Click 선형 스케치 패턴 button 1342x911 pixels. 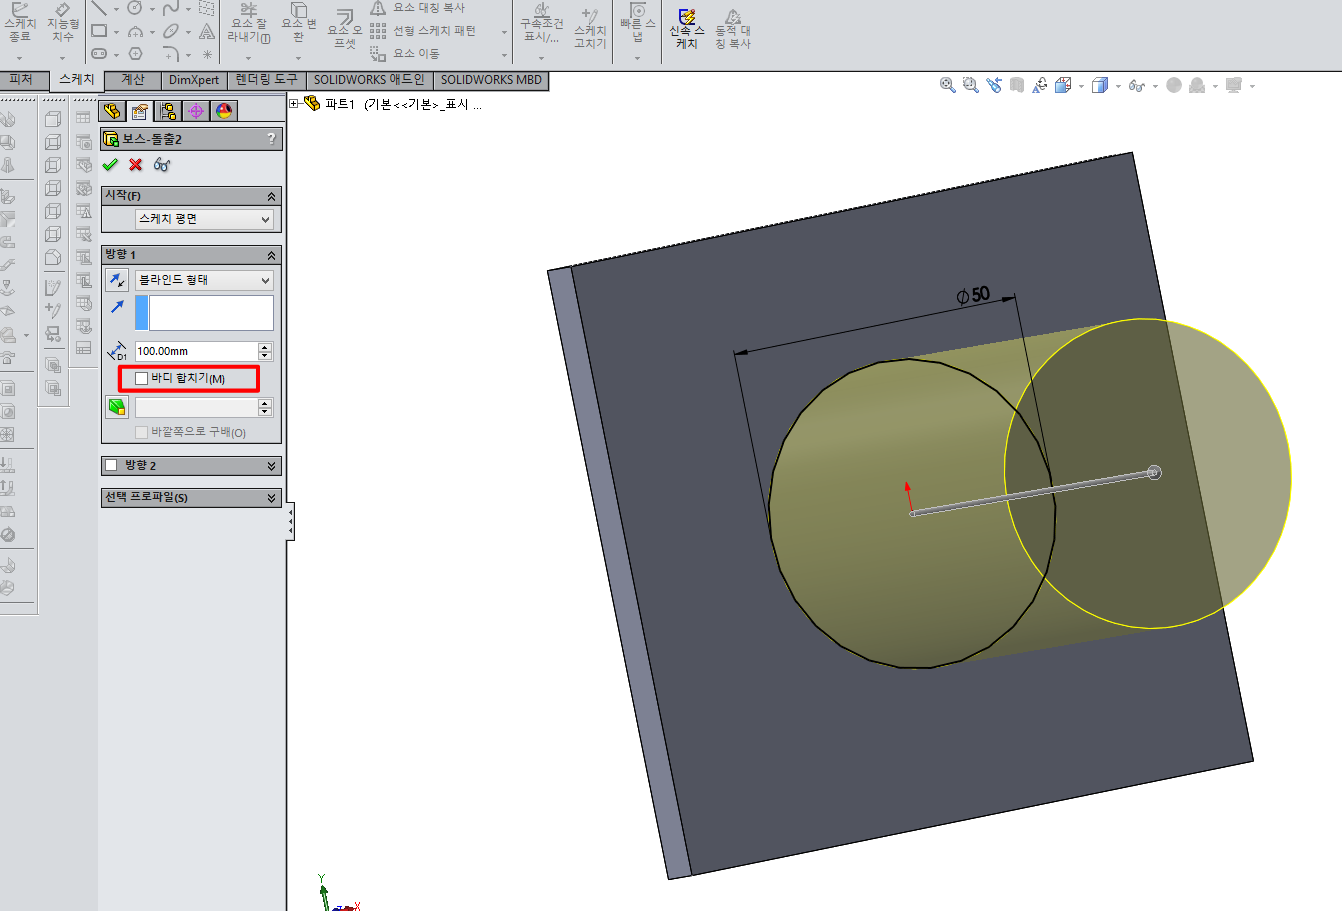(x=423, y=31)
